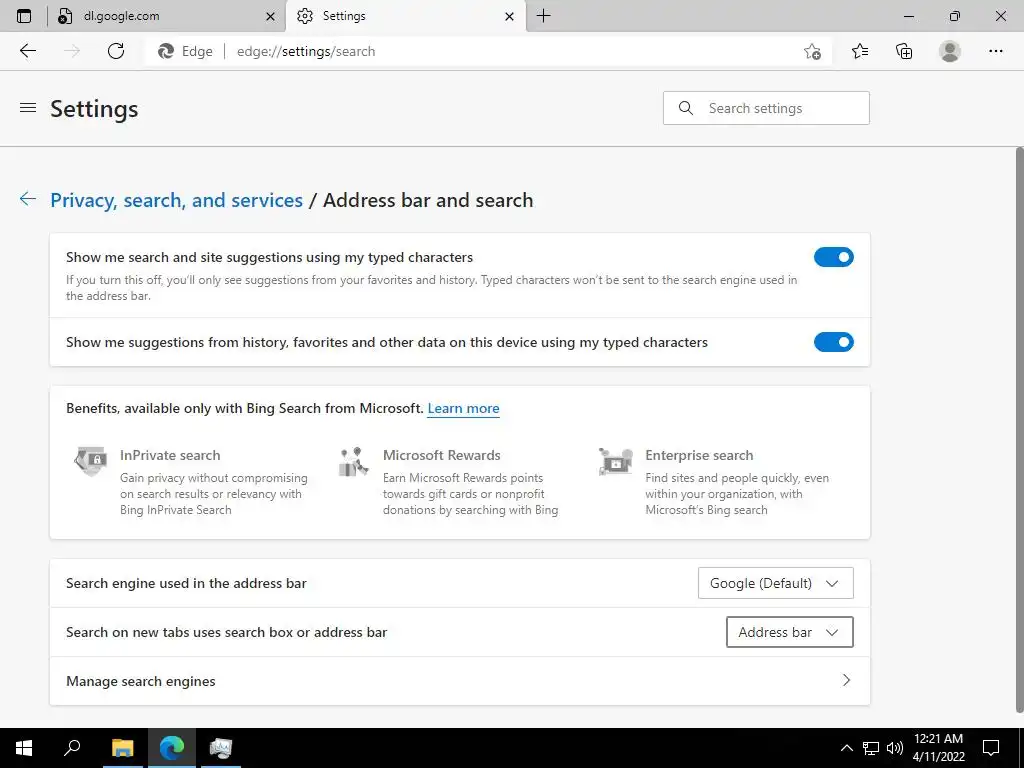Open the Collections icon
The image size is (1024, 768).
pyautogui.click(x=904, y=51)
